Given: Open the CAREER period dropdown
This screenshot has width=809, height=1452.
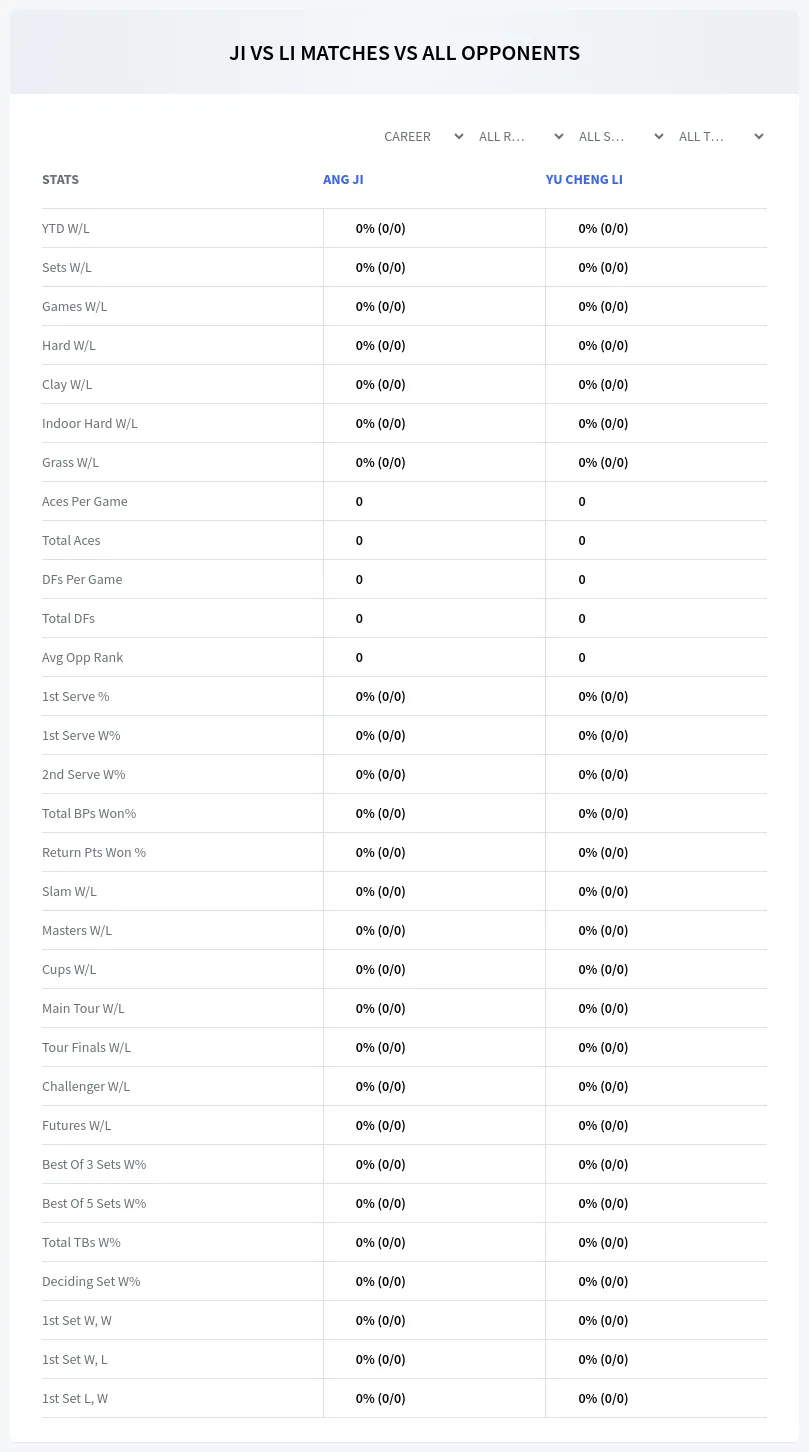Looking at the screenshot, I should [x=423, y=136].
